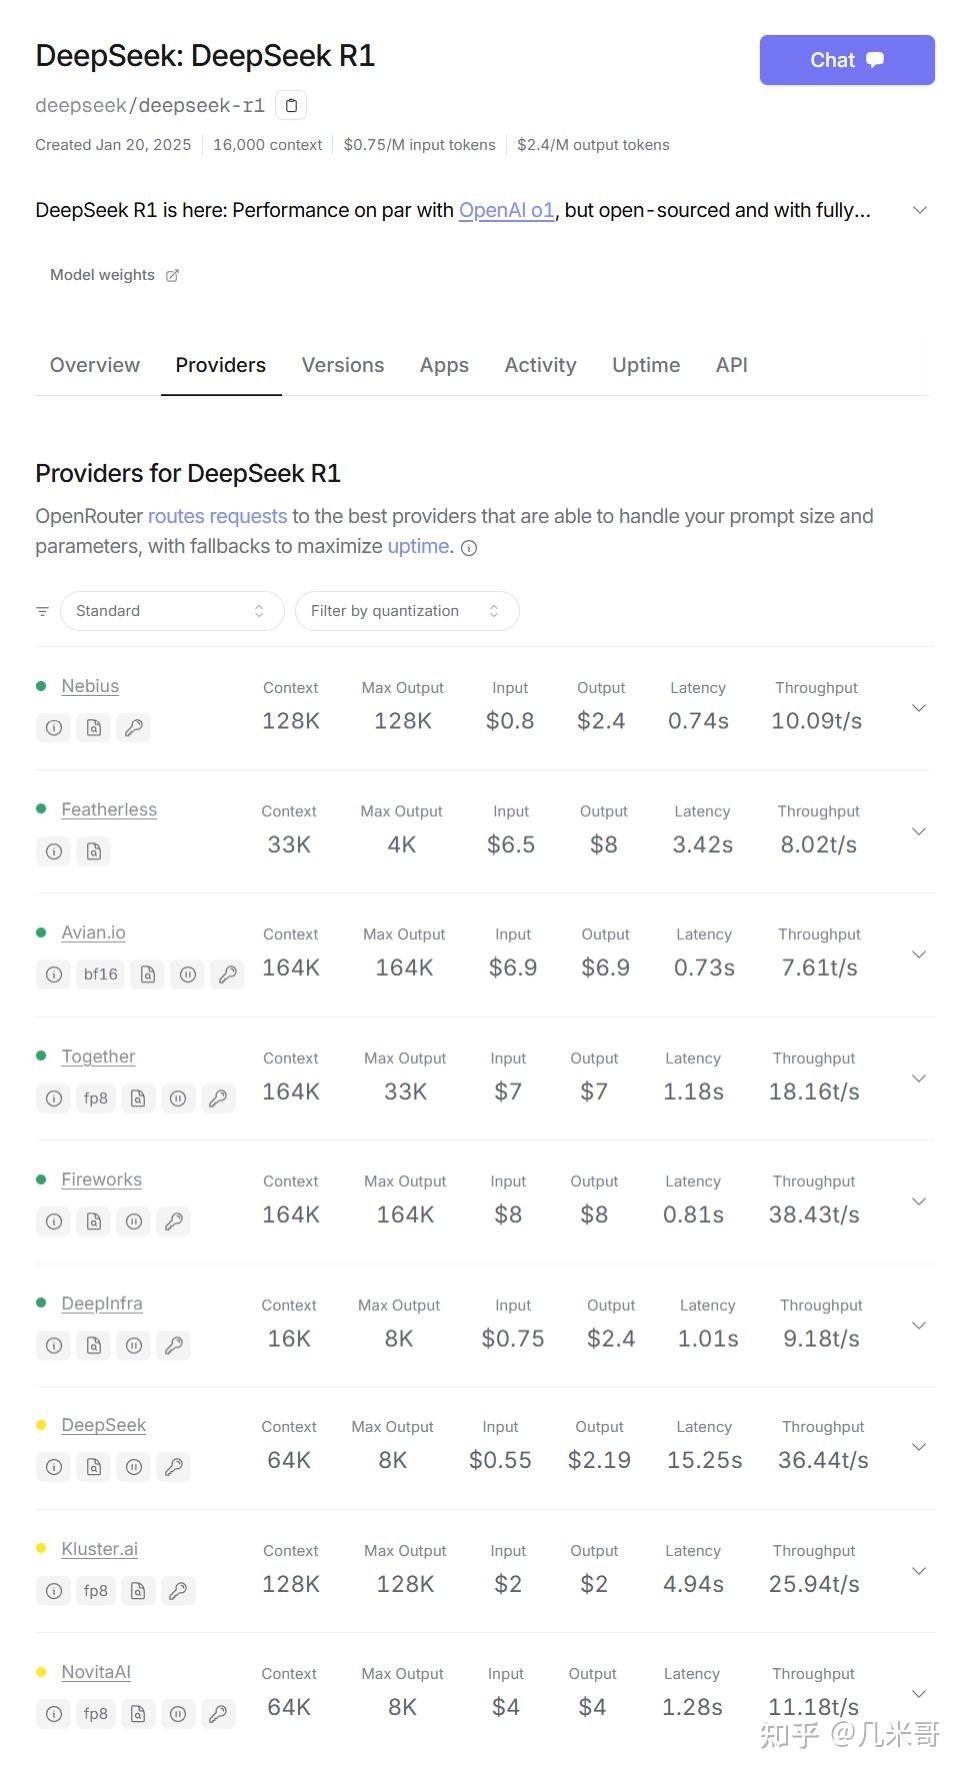Click the fp8 quantization badge under Together
The height and width of the screenshot is (1773, 965).
(95, 1098)
